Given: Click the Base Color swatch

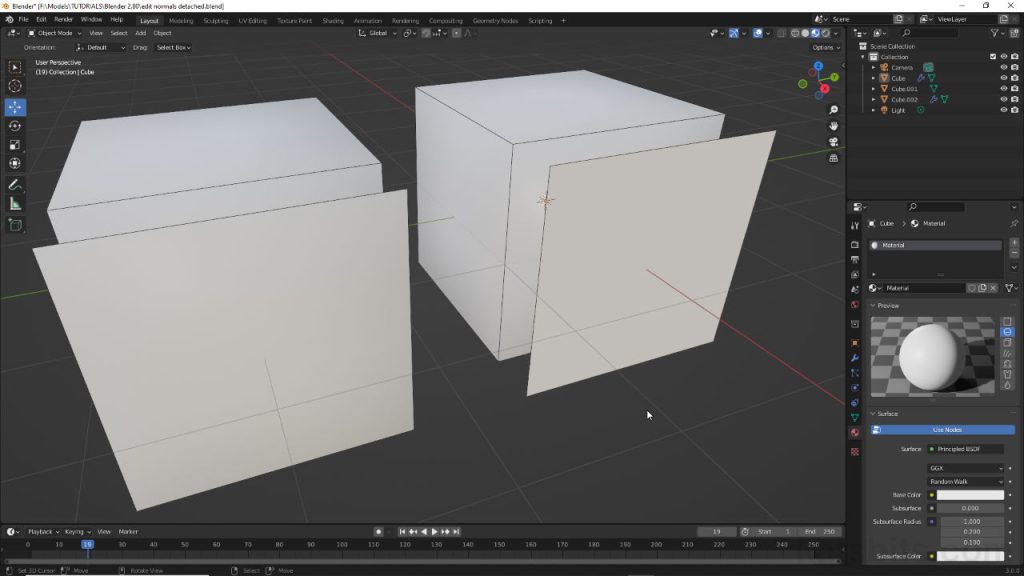Looking at the screenshot, I should click(x=970, y=494).
